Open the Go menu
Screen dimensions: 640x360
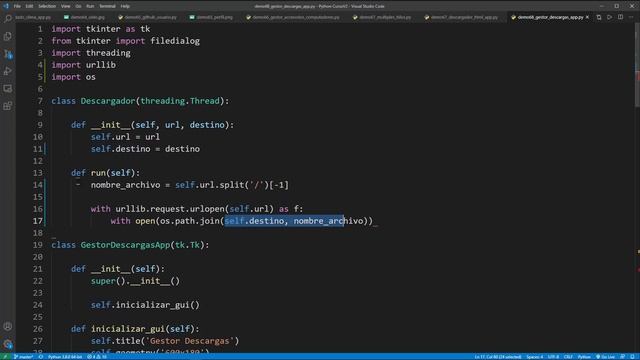click(78, 6)
